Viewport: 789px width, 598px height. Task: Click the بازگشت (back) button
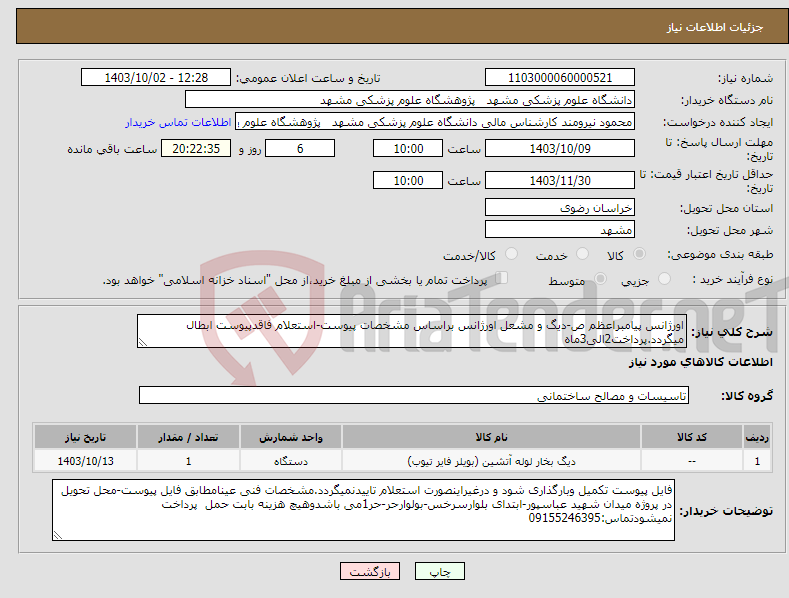point(370,571)
